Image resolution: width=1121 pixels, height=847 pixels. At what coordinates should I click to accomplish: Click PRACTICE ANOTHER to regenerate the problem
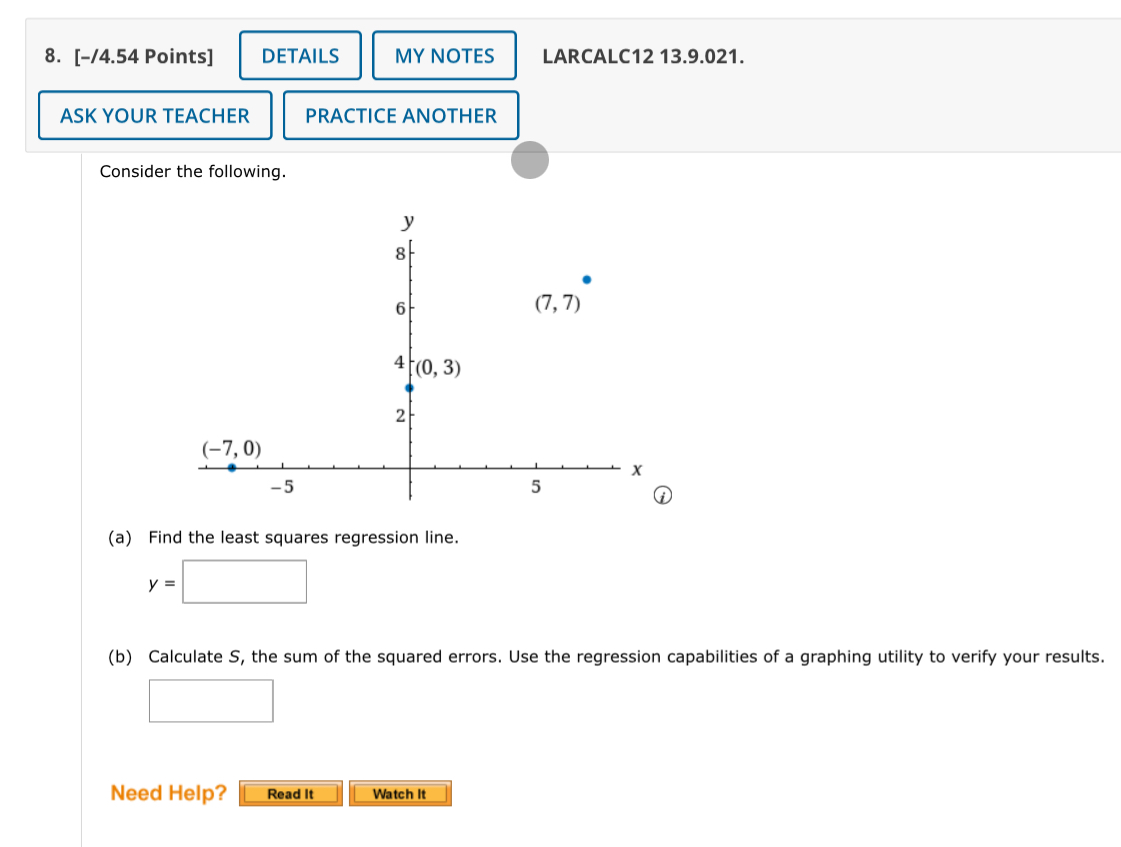401,115
